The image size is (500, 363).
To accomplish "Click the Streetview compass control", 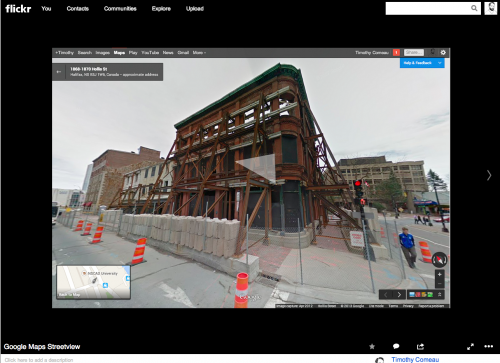I will [x=439, y=259].
